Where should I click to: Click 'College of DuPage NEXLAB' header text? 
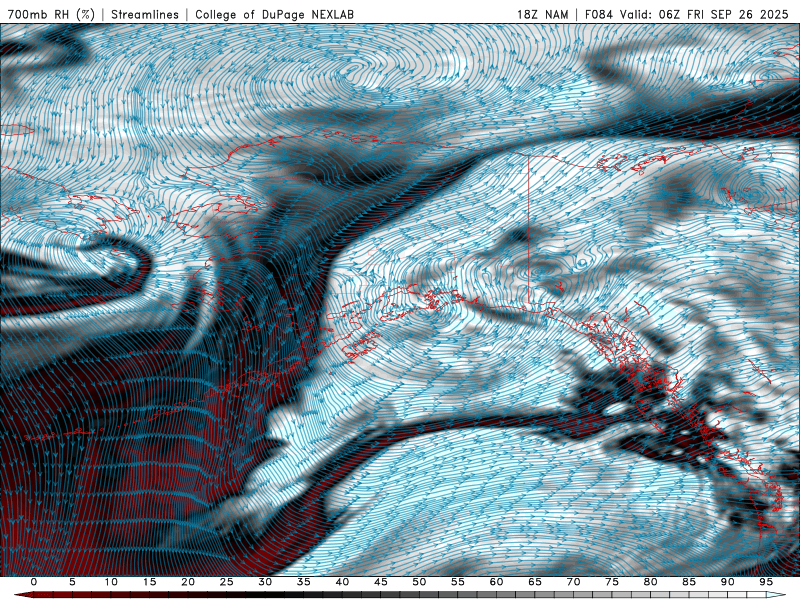pos(274,15)
